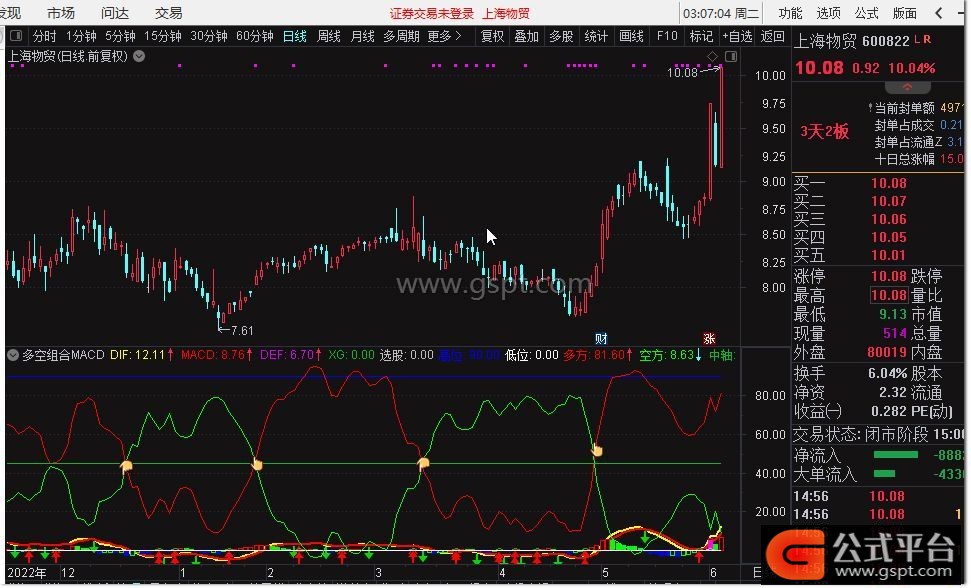The width and height of the screenshot is (971, 588).
Task: Click the diamond marker icon above the chart
Action: [x=712, y=57]
